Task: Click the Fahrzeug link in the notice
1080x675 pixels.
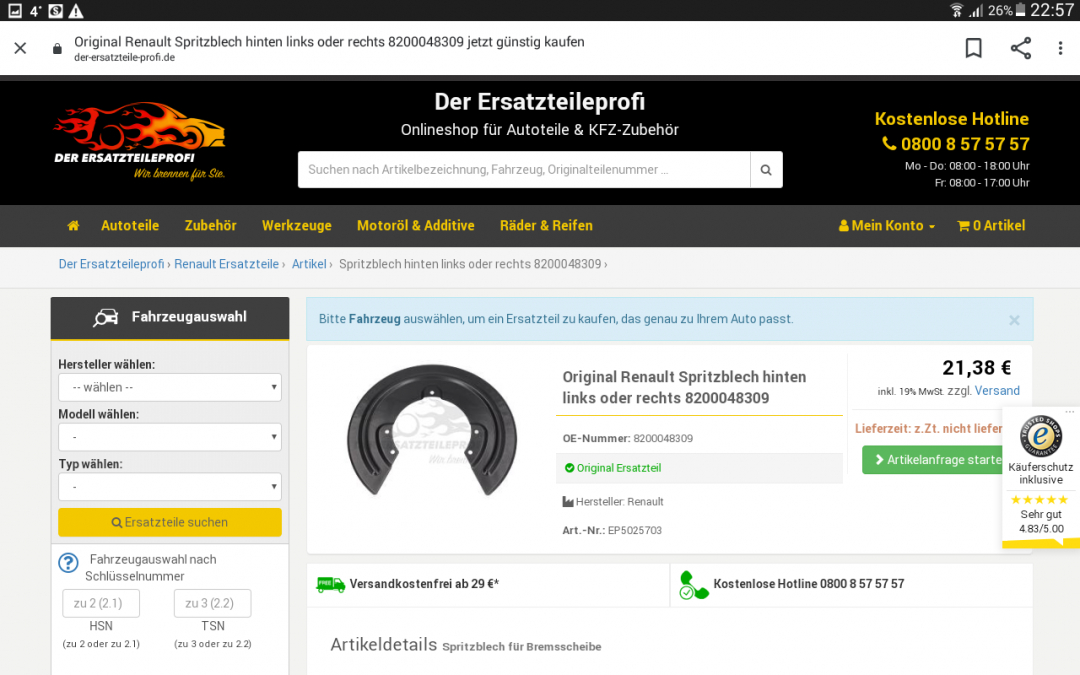Action: pos(375,319)
